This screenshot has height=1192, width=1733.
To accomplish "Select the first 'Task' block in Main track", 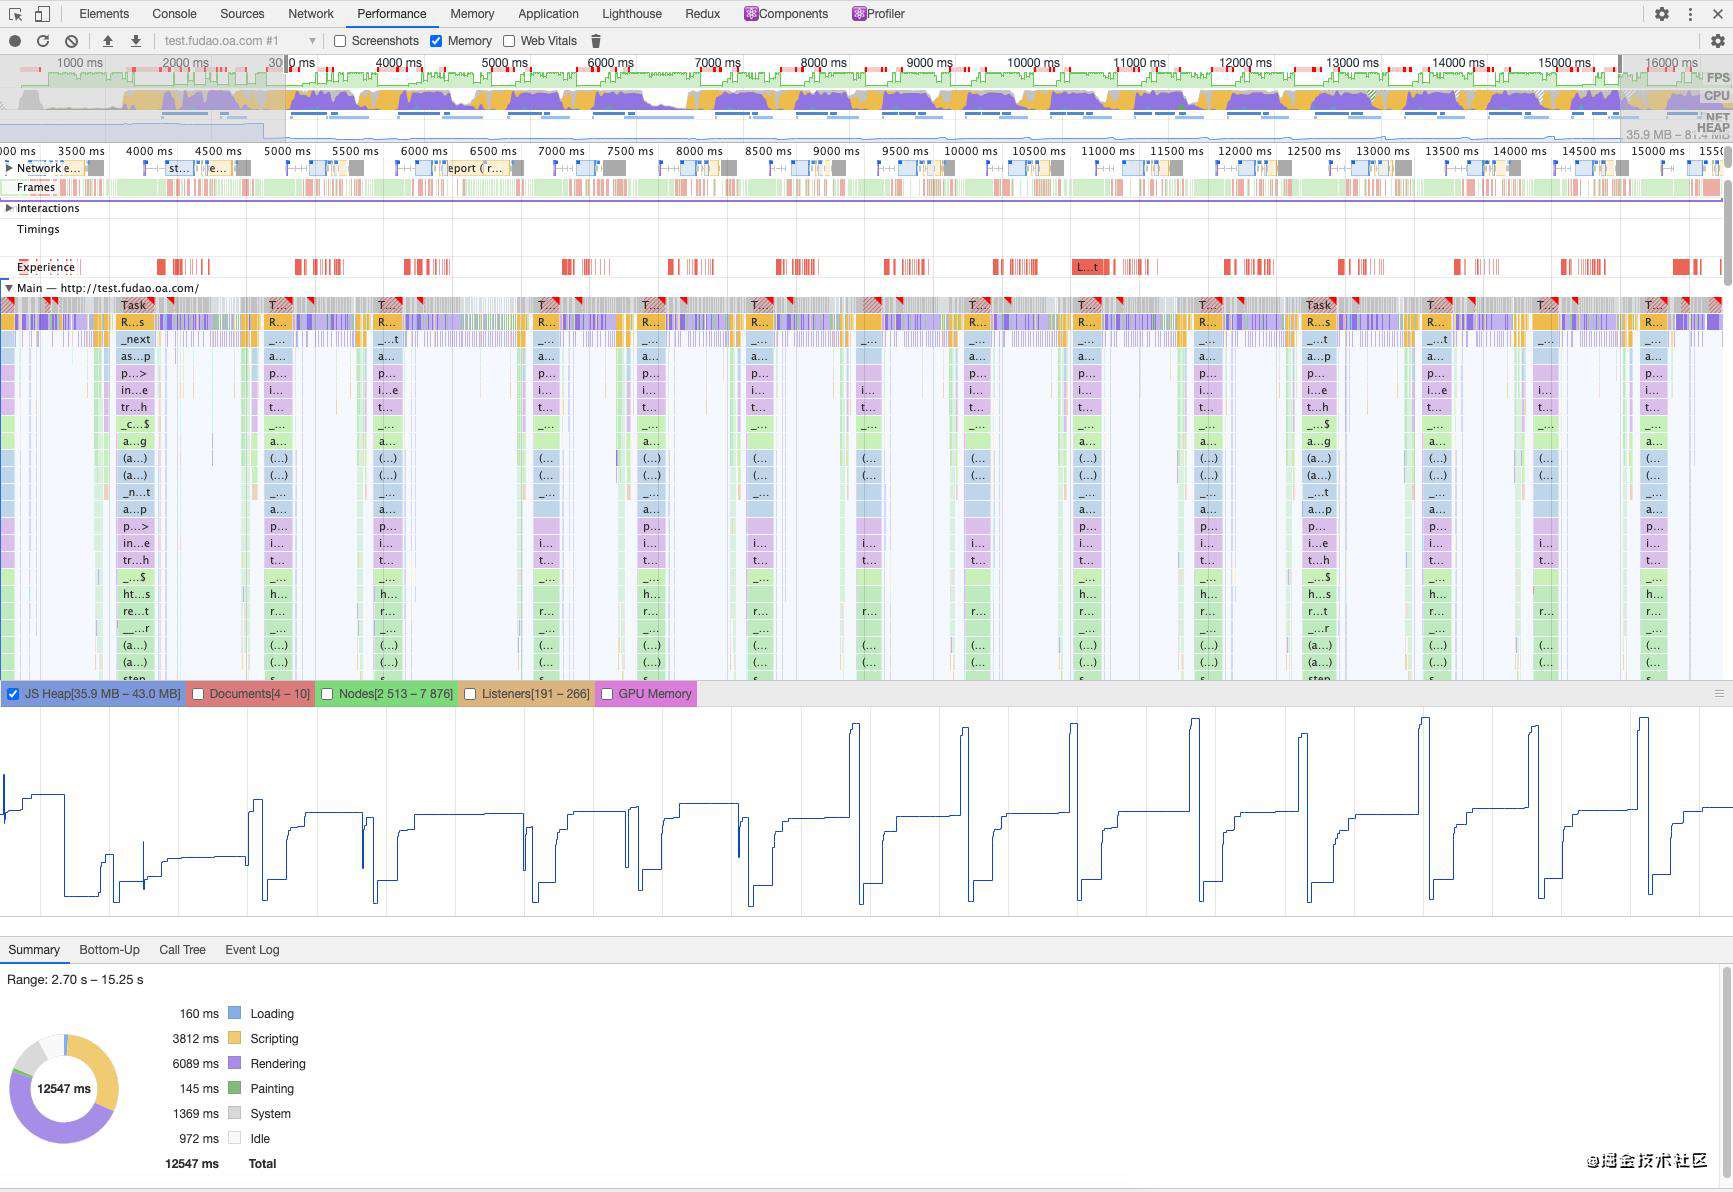I will tap(134, 305).
